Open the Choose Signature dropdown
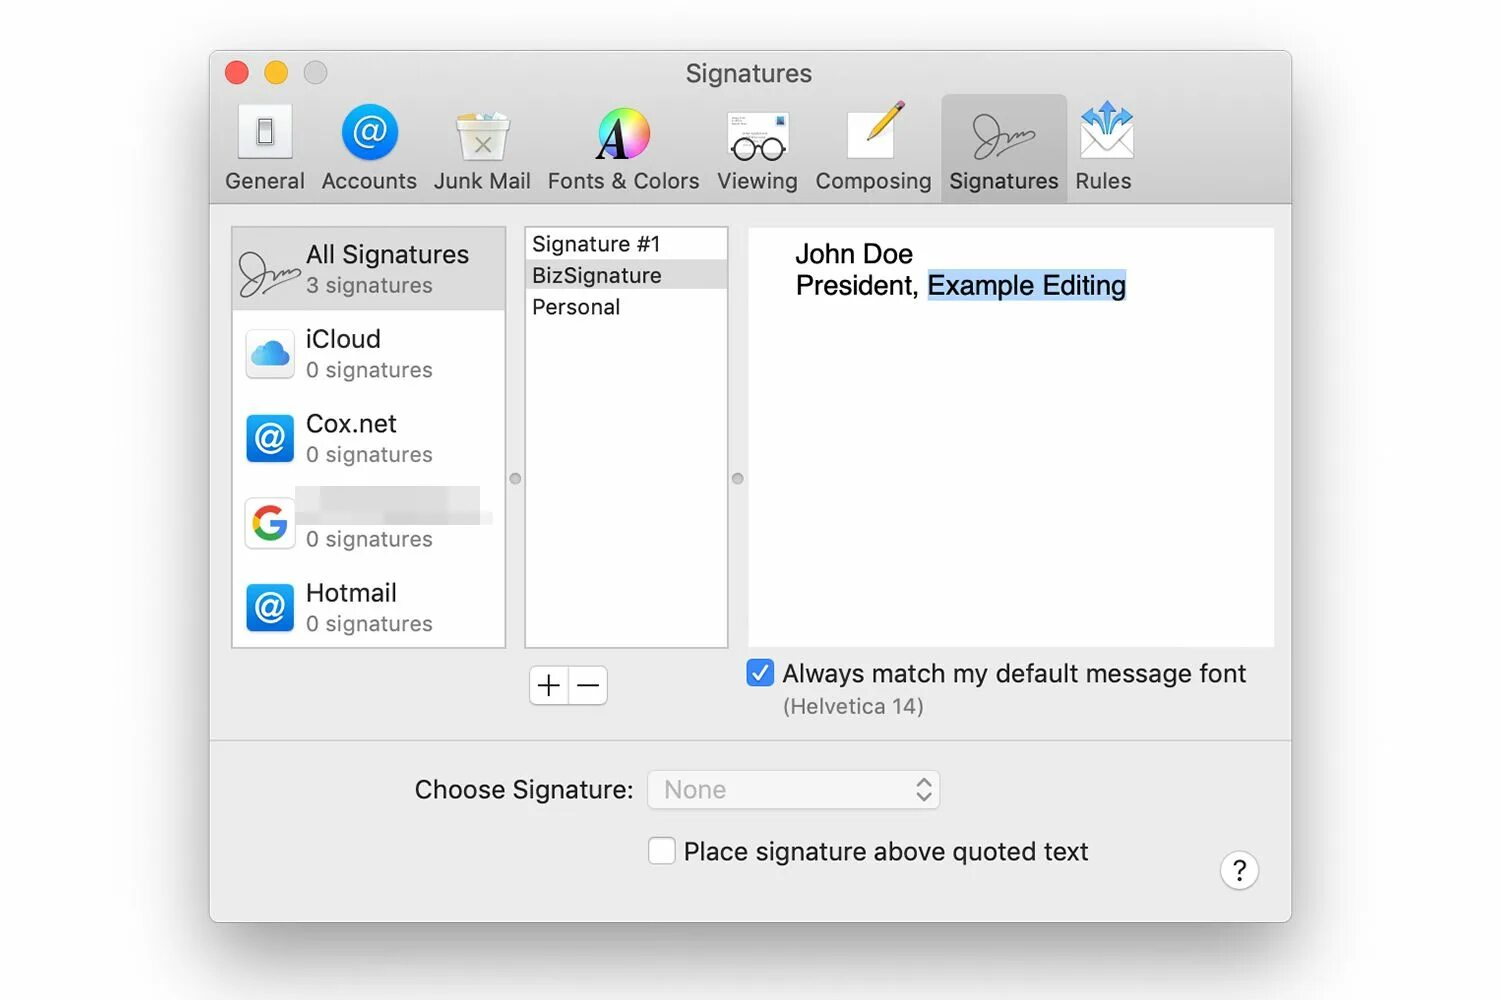This screenshot has height=1000, width=1500. coord(794,790)
